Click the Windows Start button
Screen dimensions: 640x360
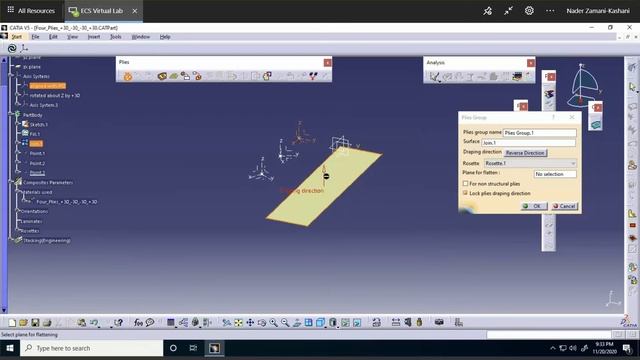[10, 348]
